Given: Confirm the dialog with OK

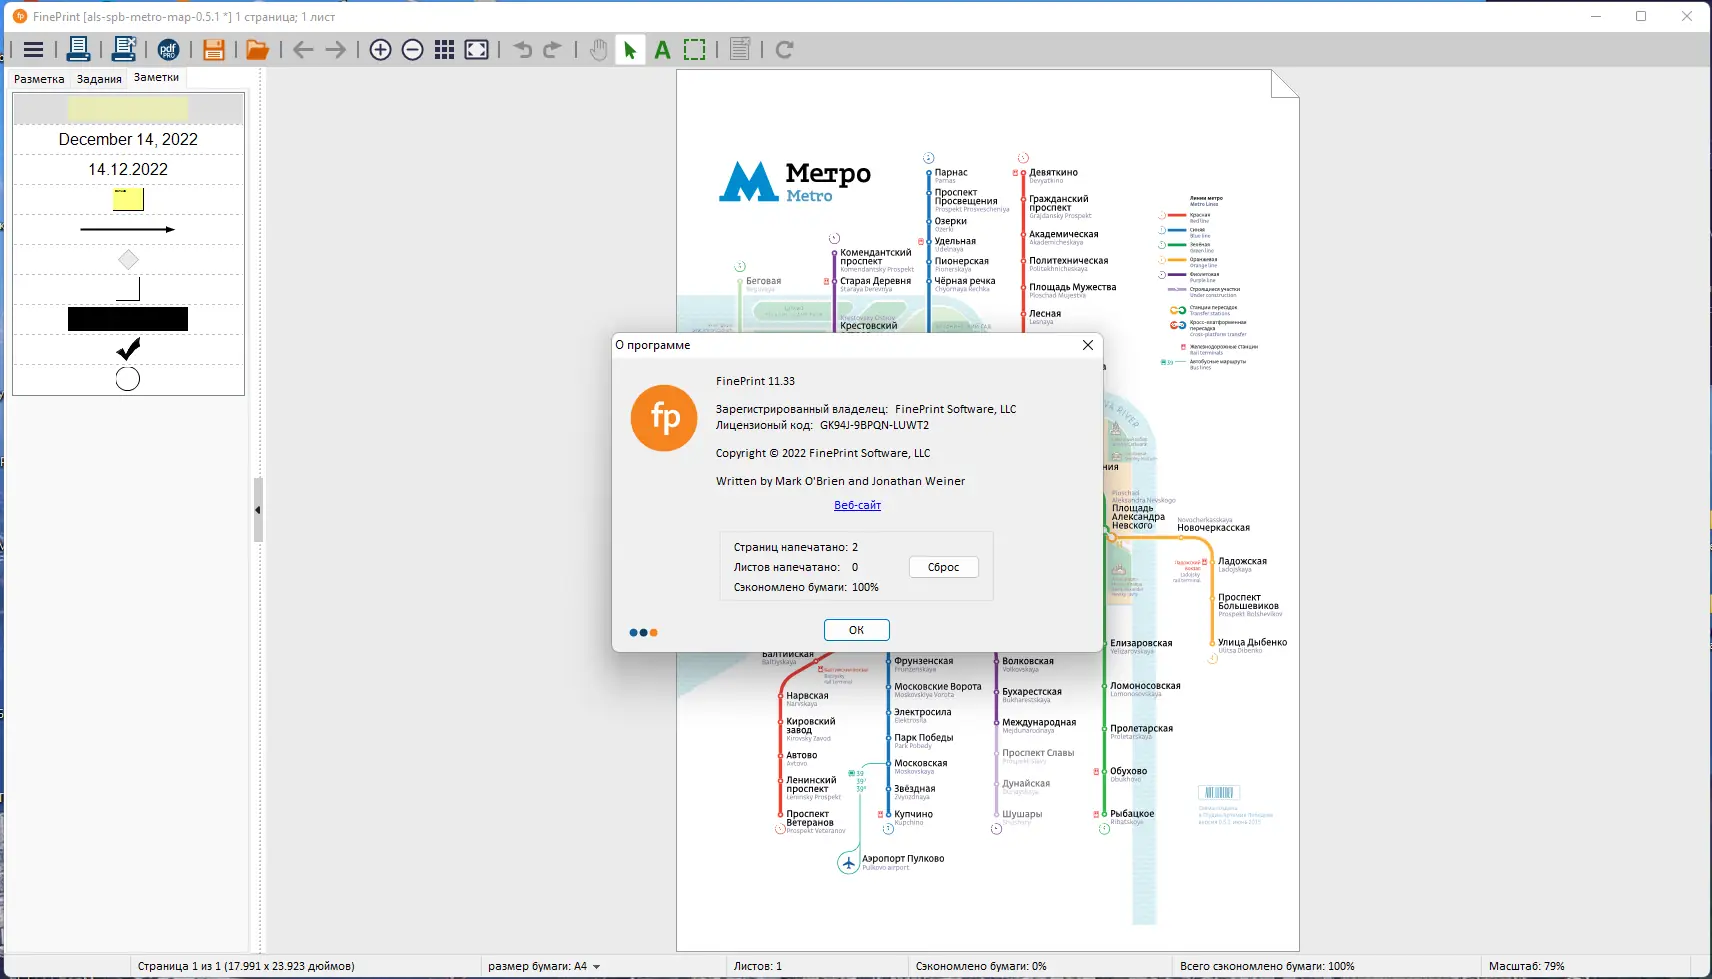Looking at the screenshot, I should pos(856,630).
